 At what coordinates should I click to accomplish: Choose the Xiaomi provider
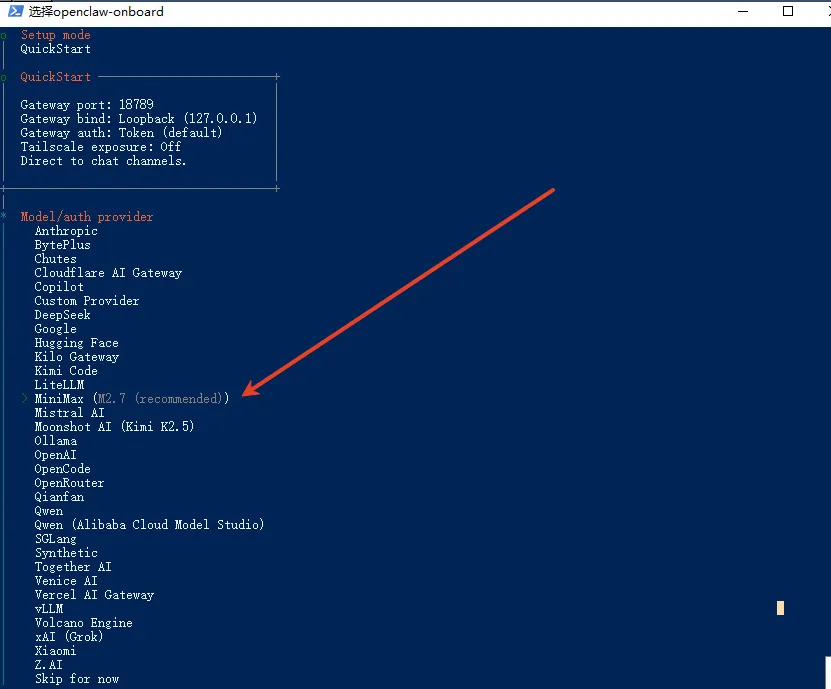pos(56,651)
